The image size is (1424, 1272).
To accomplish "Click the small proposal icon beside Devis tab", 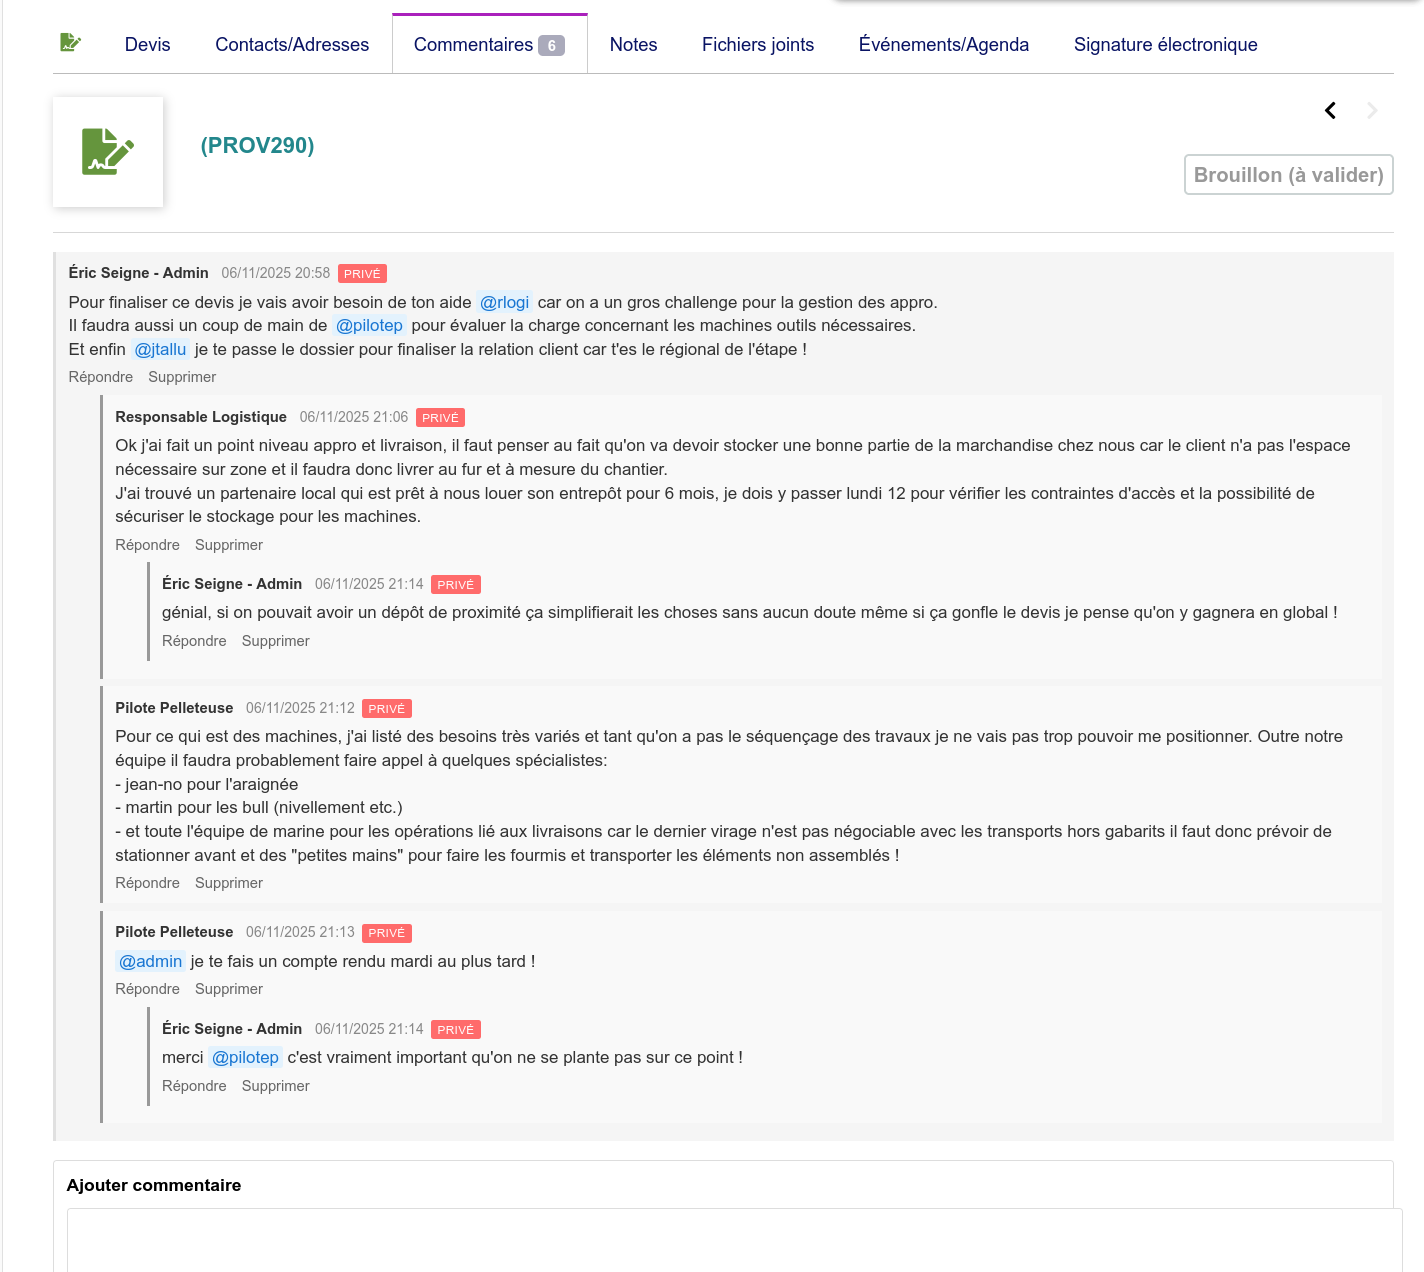I will click(70, 42).
